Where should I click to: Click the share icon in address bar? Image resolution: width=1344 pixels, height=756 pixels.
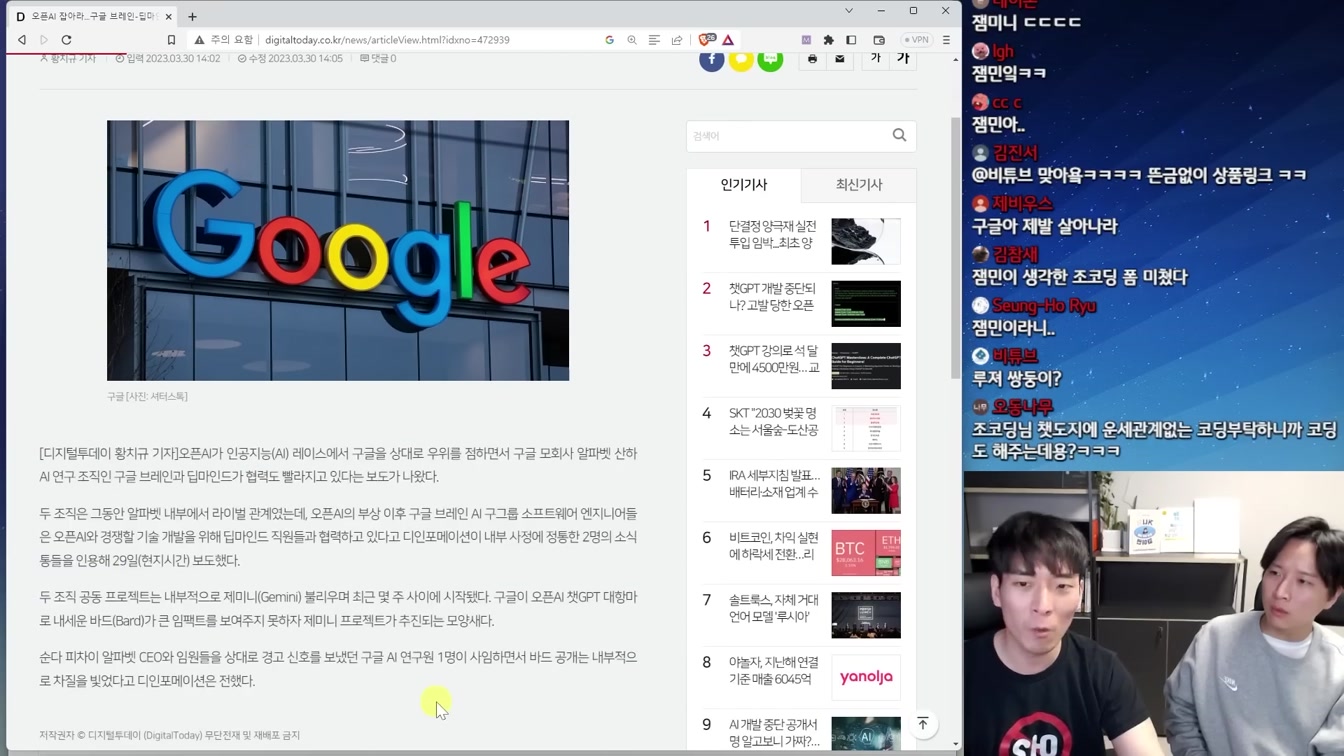[677, 40]
